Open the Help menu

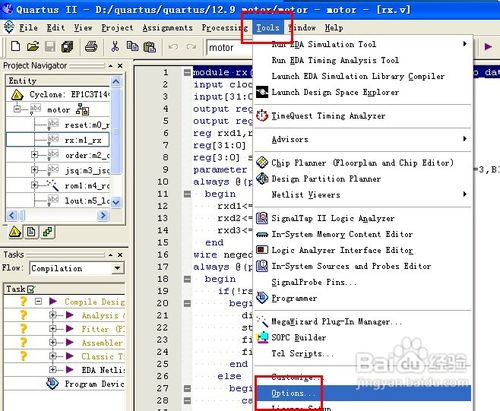(334, 28)
